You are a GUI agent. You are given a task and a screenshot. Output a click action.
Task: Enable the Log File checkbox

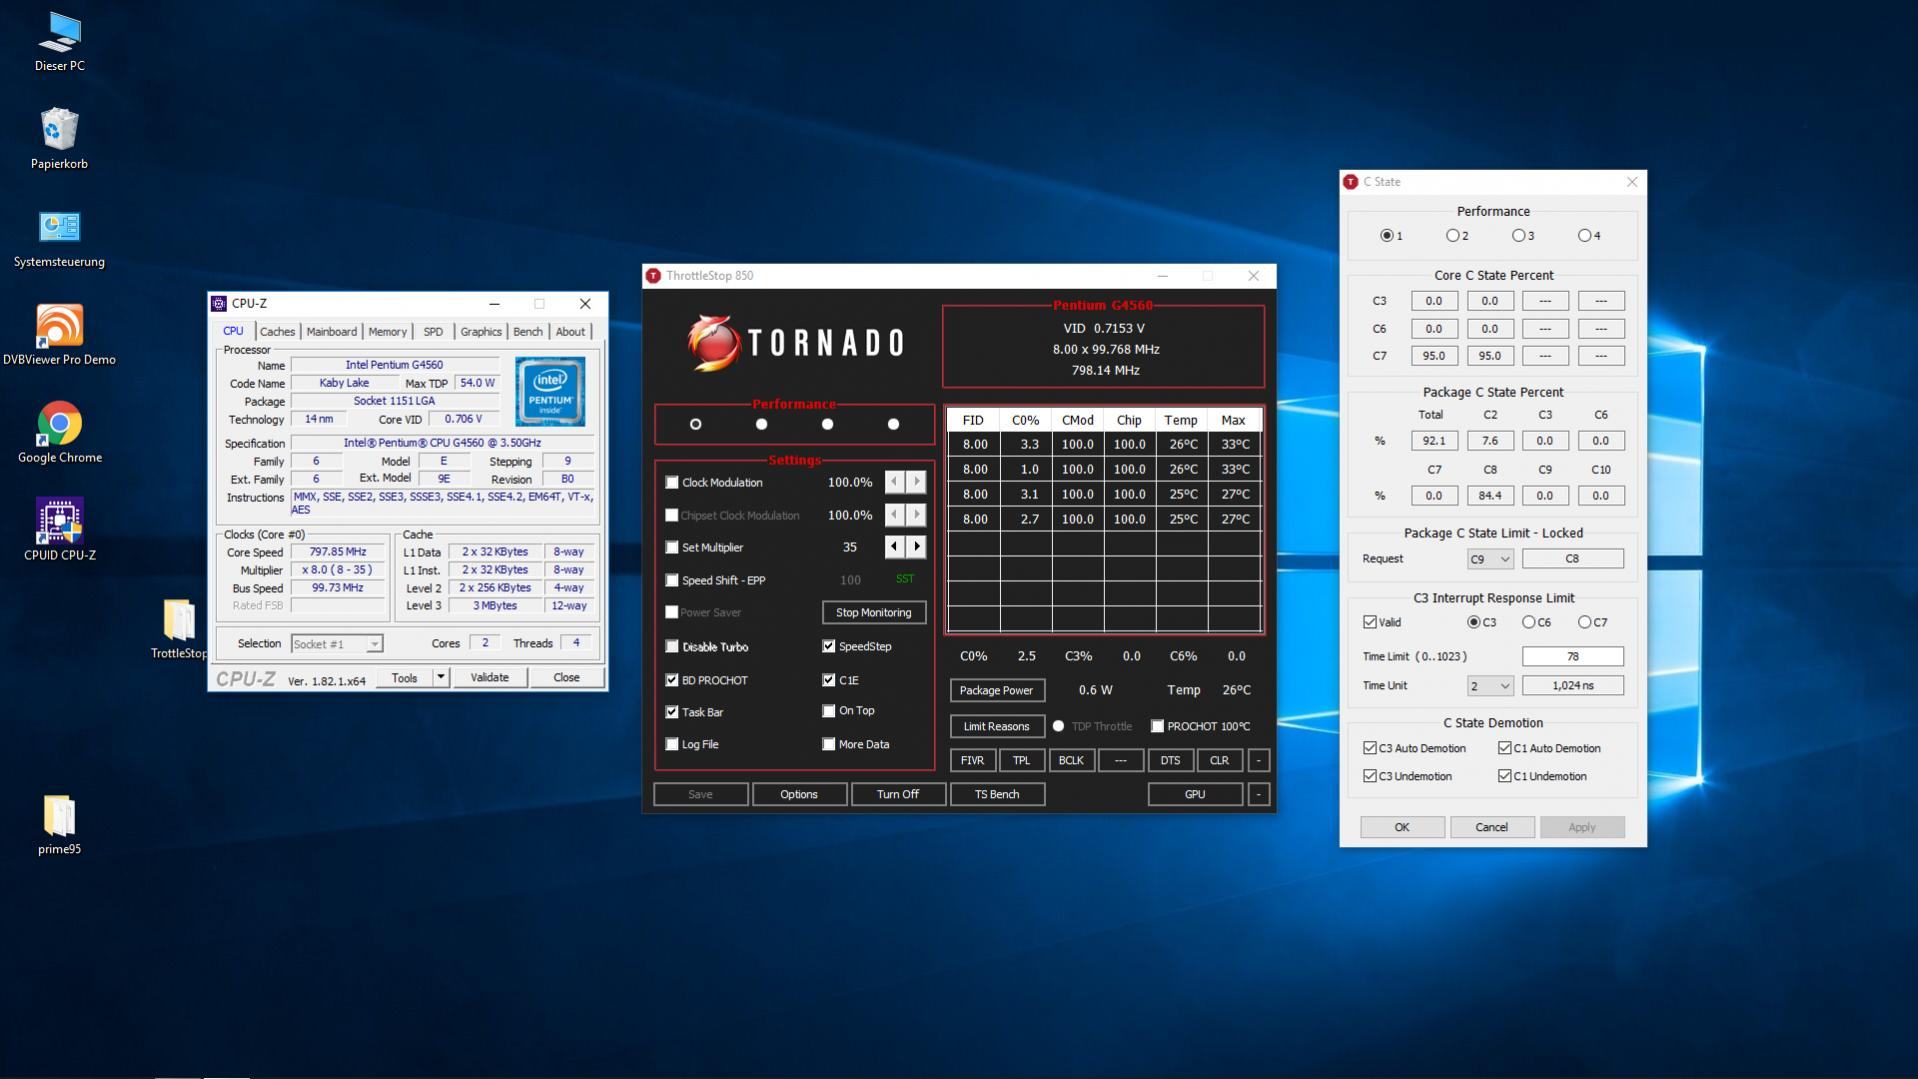(x=672, y=744)
